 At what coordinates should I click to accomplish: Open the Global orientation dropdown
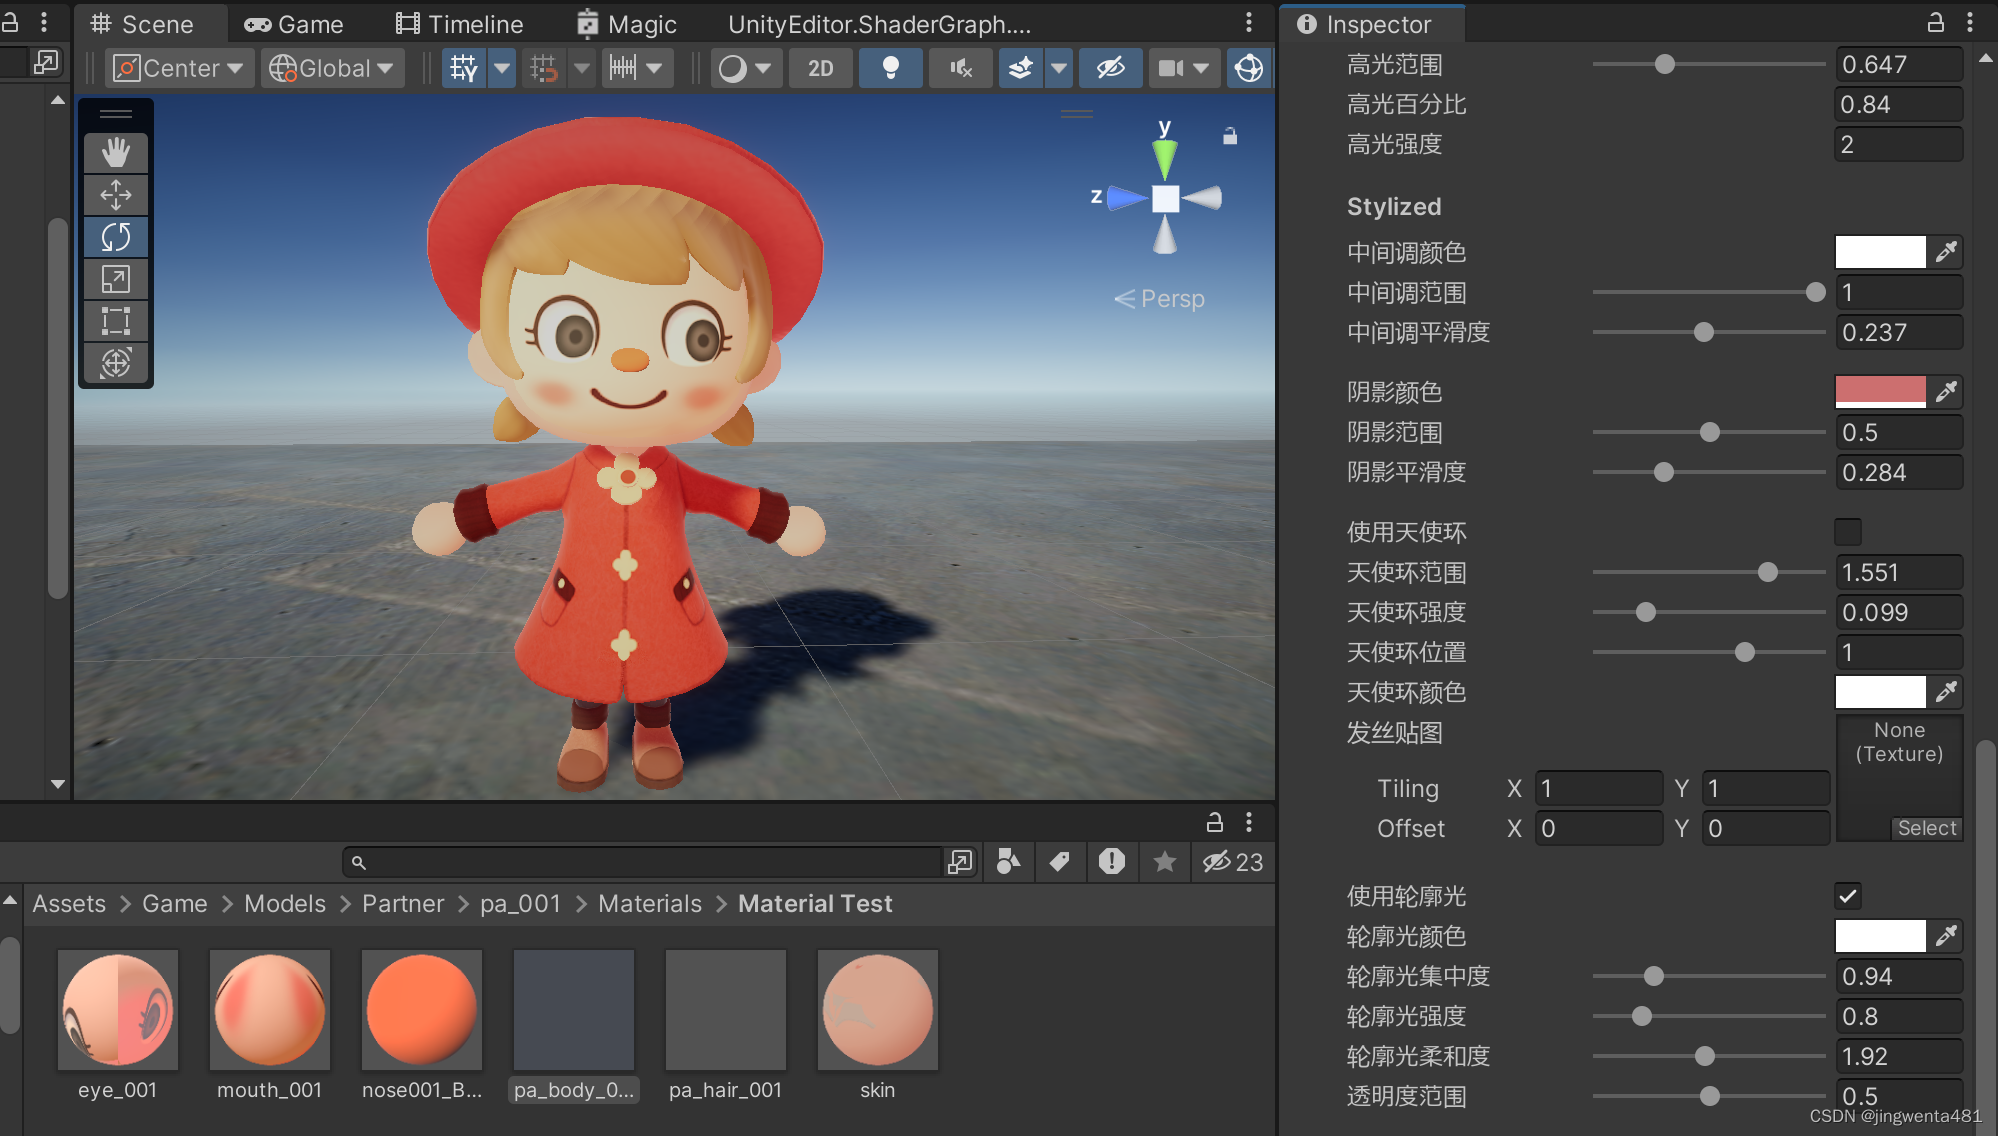[332, 68]
